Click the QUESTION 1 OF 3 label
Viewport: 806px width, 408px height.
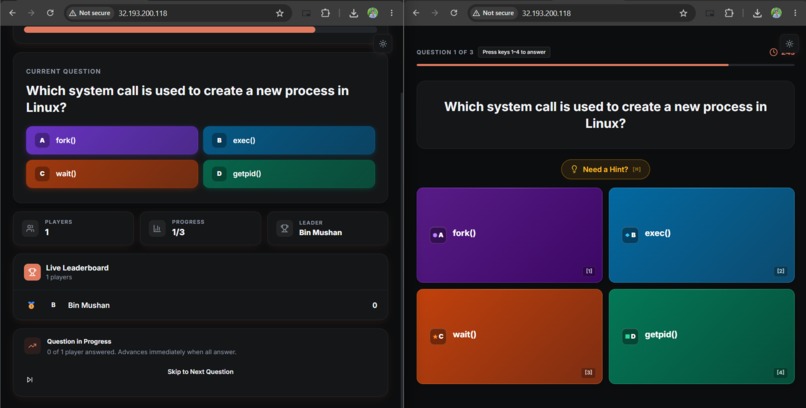pyautogui.click(x=445, y=52)
